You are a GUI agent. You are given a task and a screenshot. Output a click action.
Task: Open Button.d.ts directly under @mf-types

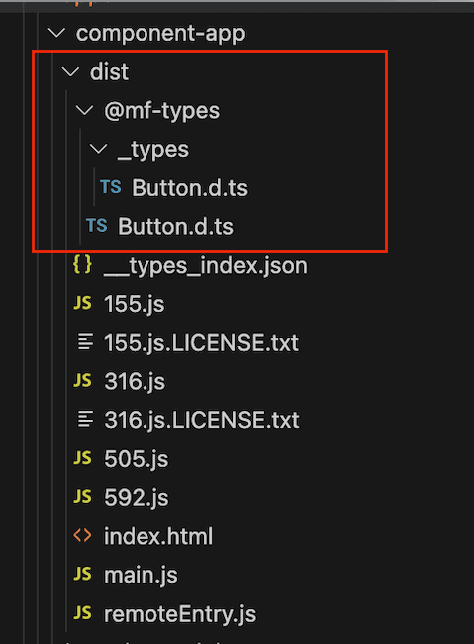point(176,226)
